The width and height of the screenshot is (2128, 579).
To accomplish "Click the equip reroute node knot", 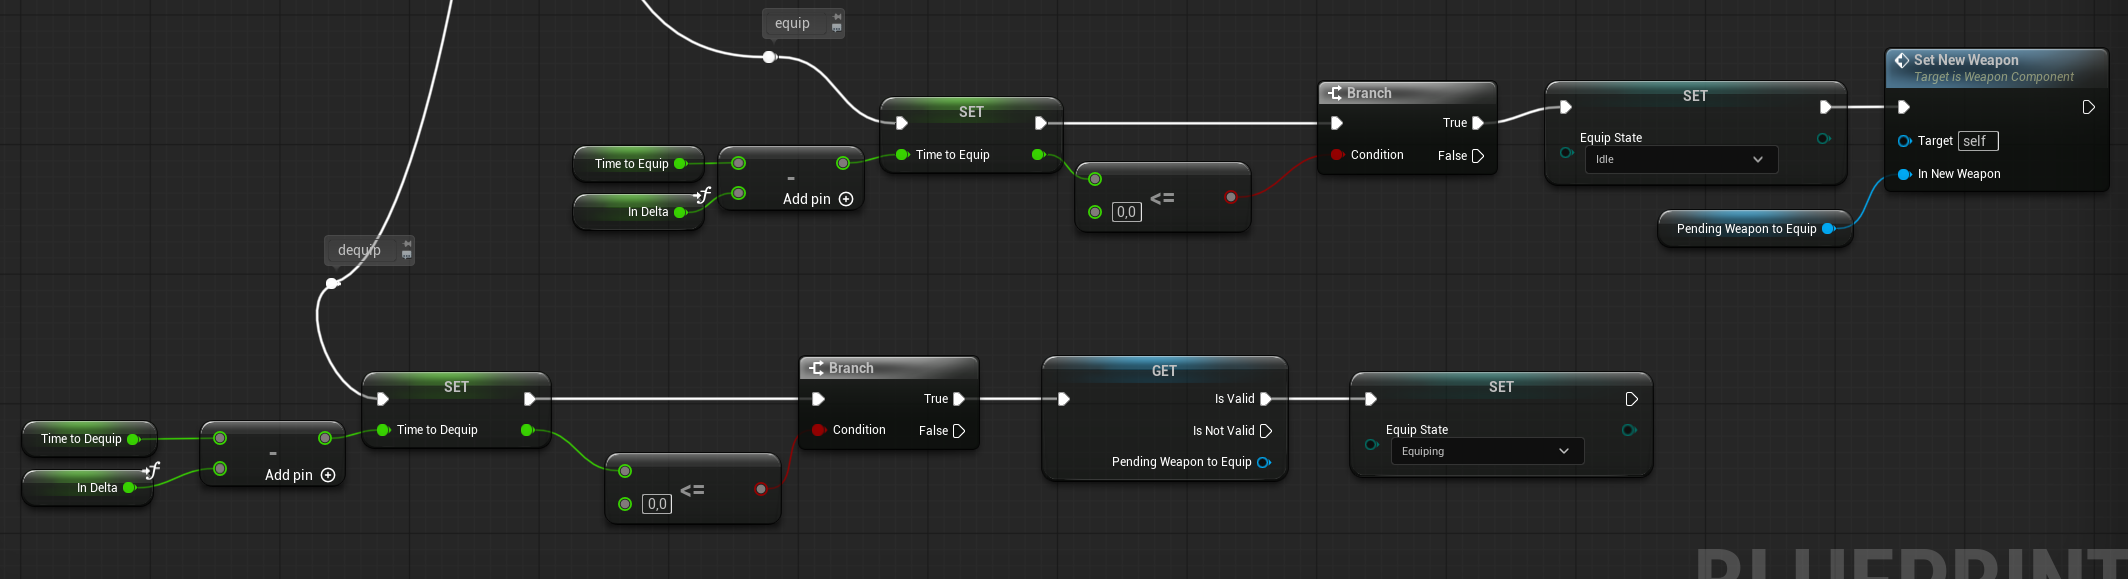I will pos(769,57).
